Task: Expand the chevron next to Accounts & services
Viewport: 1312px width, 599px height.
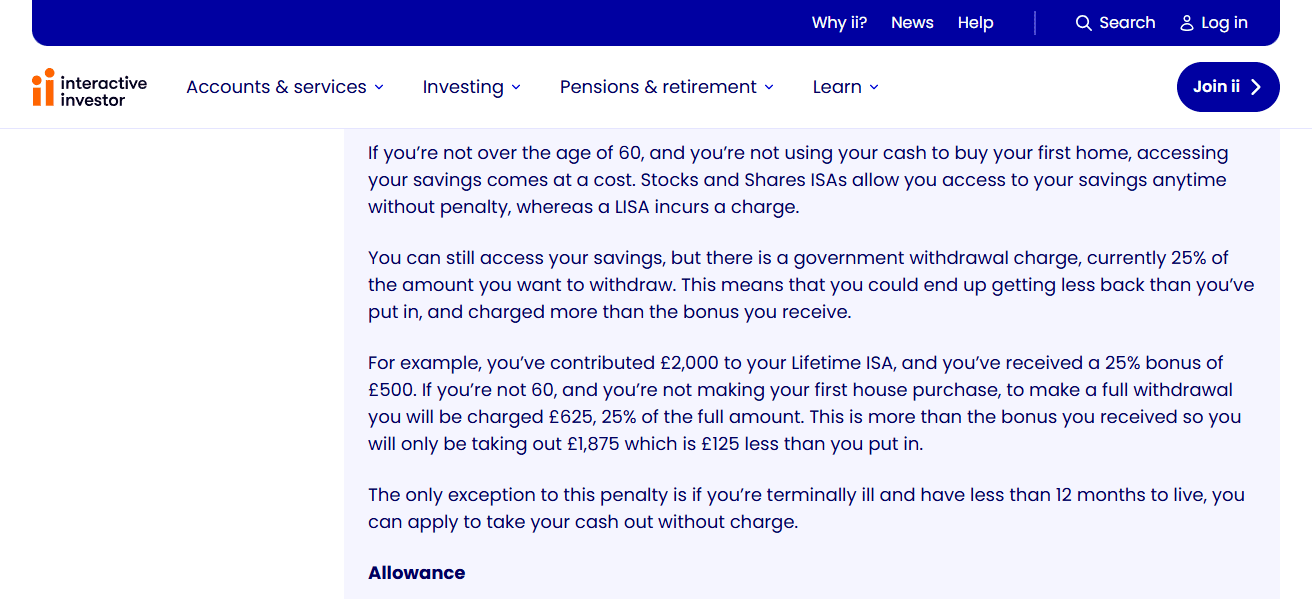Action: (379, 88)
